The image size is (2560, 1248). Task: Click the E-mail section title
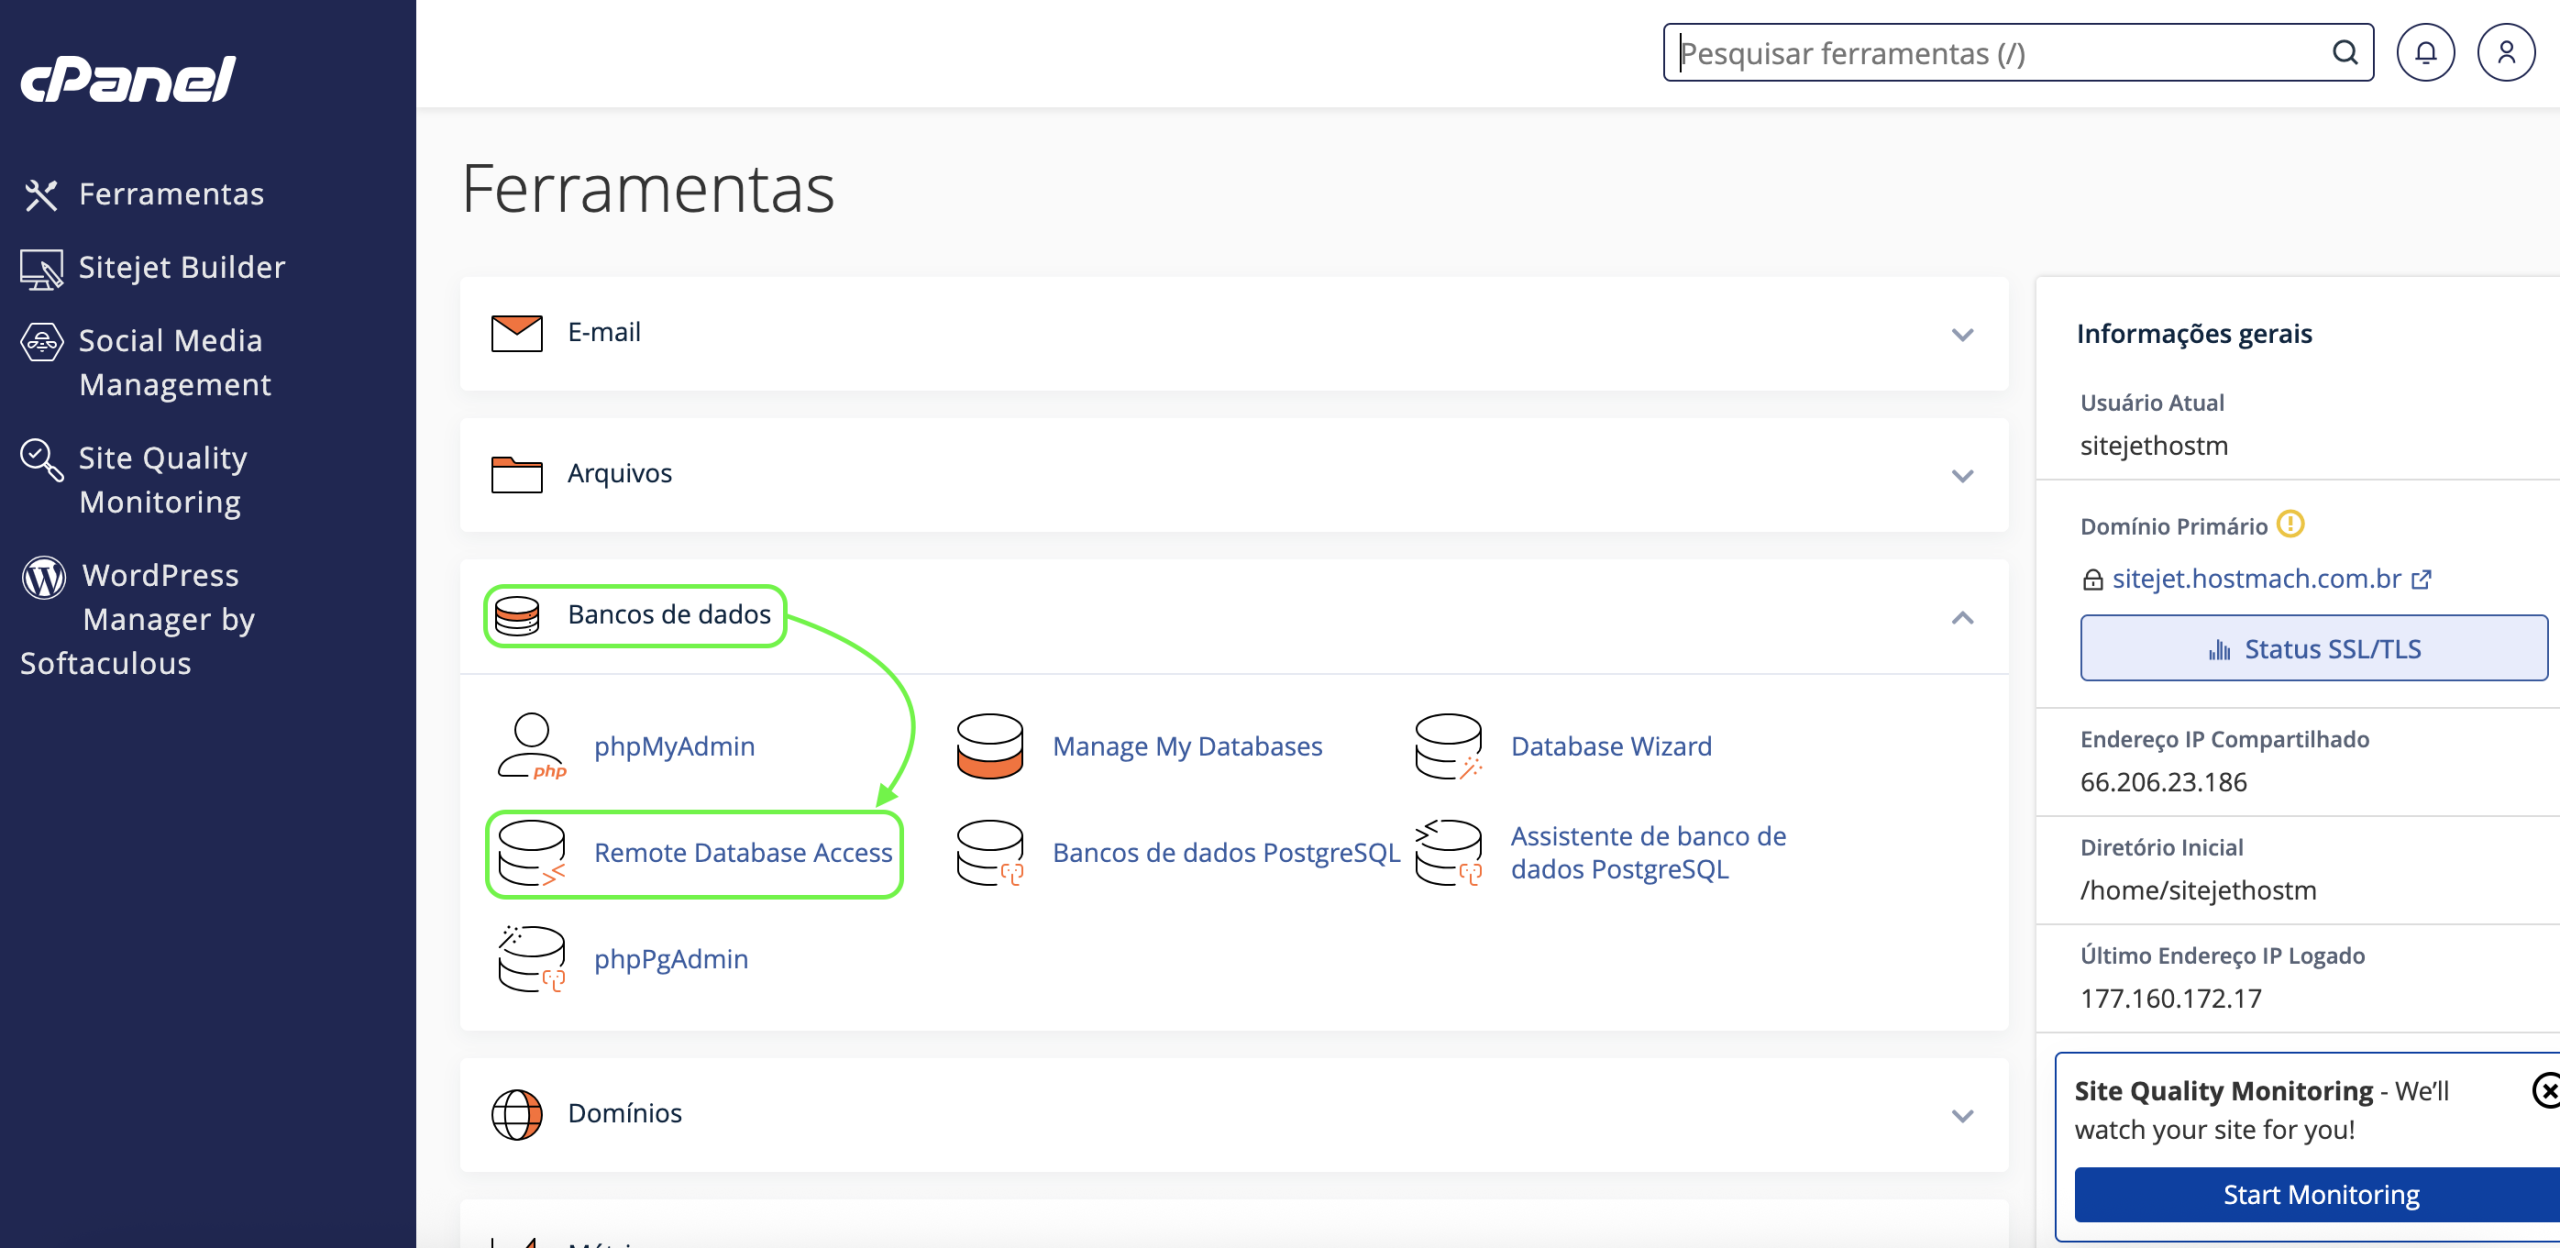pos(604,332)
